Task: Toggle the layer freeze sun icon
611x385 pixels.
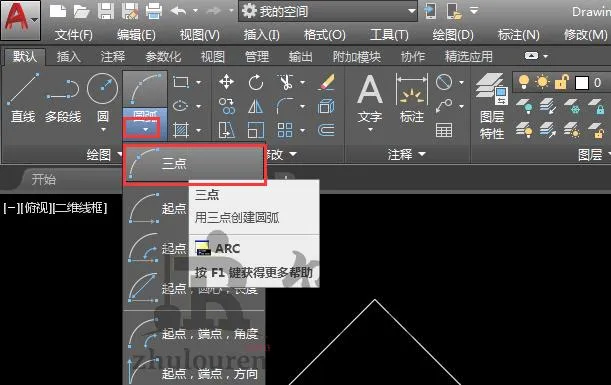Action: pyautogui.click(x=542, y=82)
